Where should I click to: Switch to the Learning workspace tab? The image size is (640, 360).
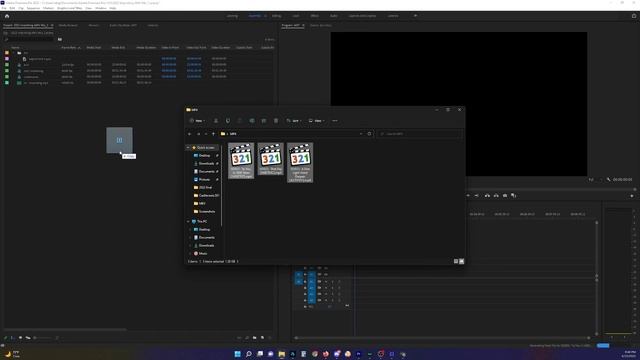pos(232,16)
